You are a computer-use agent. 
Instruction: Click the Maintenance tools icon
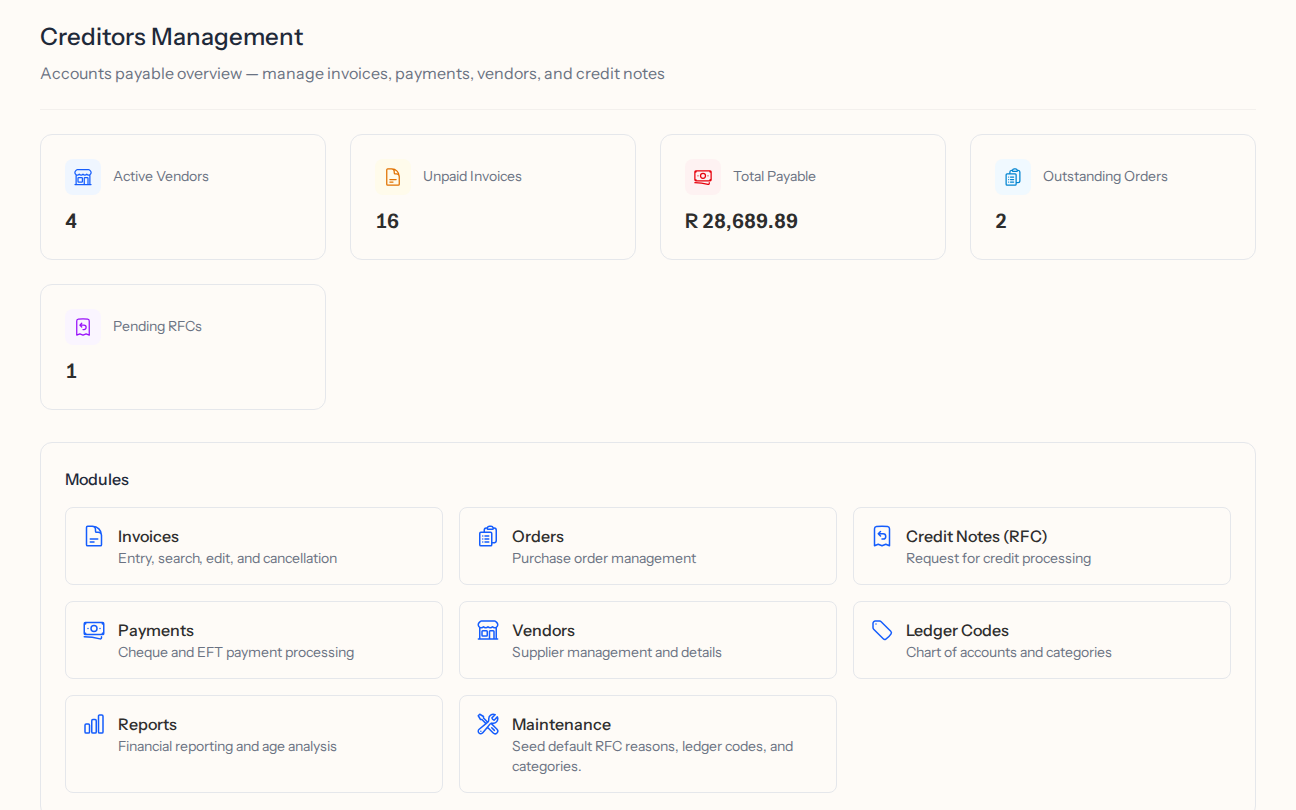coord(488,724)
